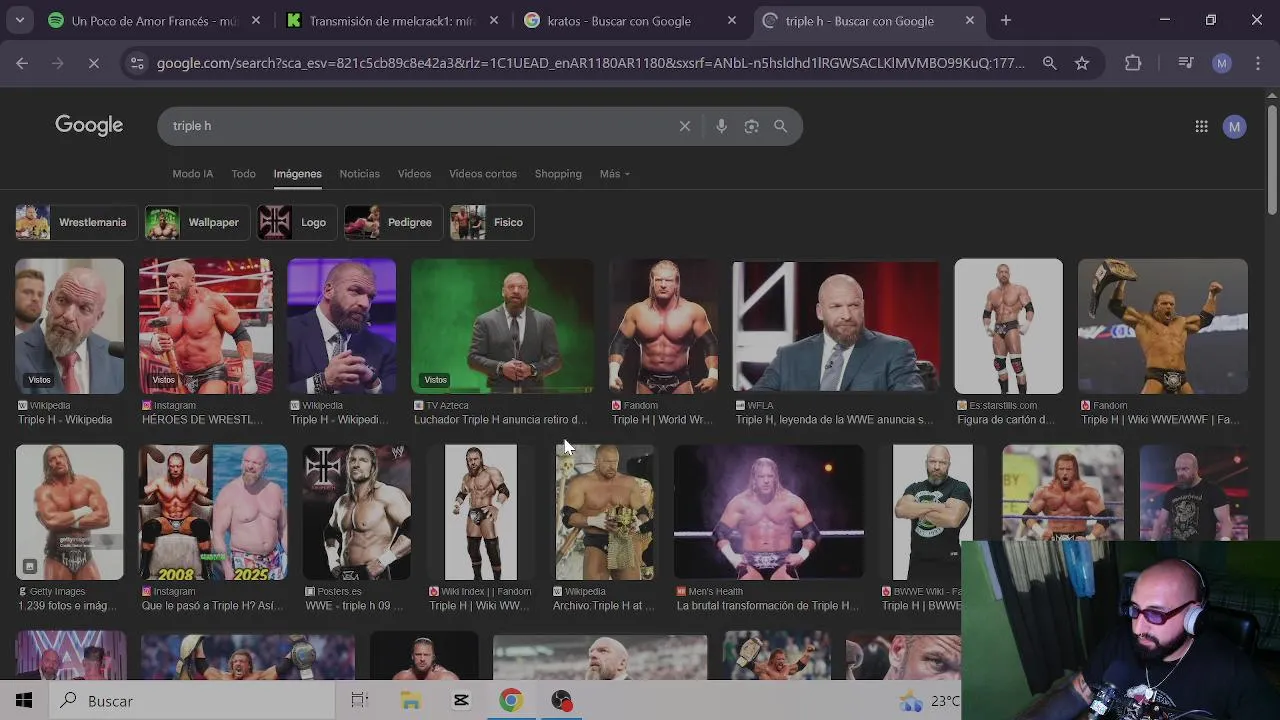
Task: Open the HÉROES DE WRESTL... Instagram image
Action: [x=206, y=326]
